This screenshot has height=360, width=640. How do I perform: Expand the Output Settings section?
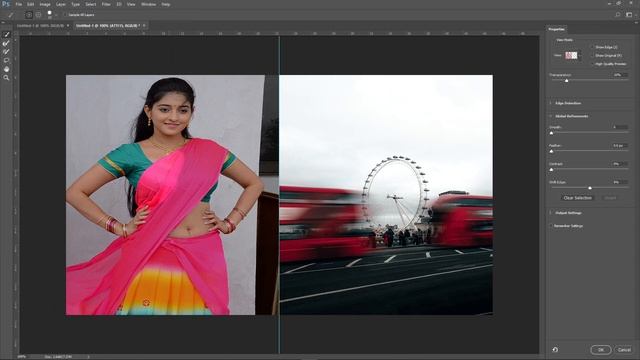pos(551,213)
